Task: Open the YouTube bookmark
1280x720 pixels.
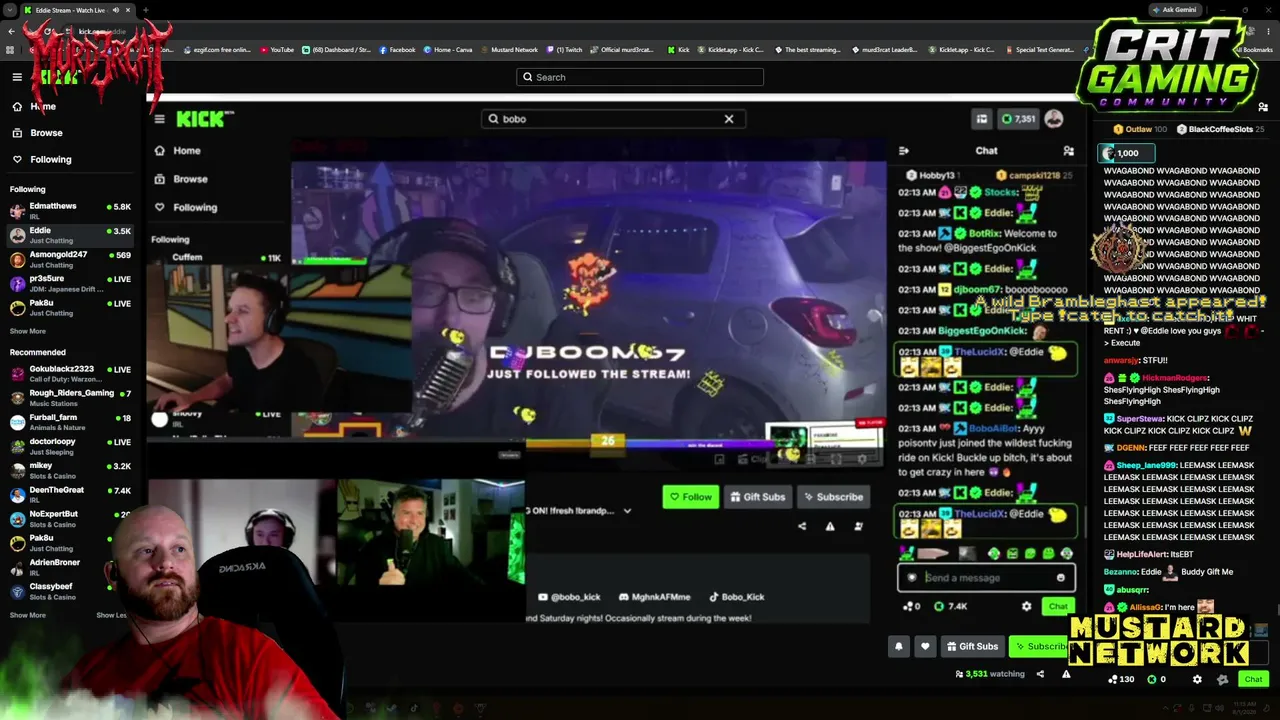Action: (277, 50)
